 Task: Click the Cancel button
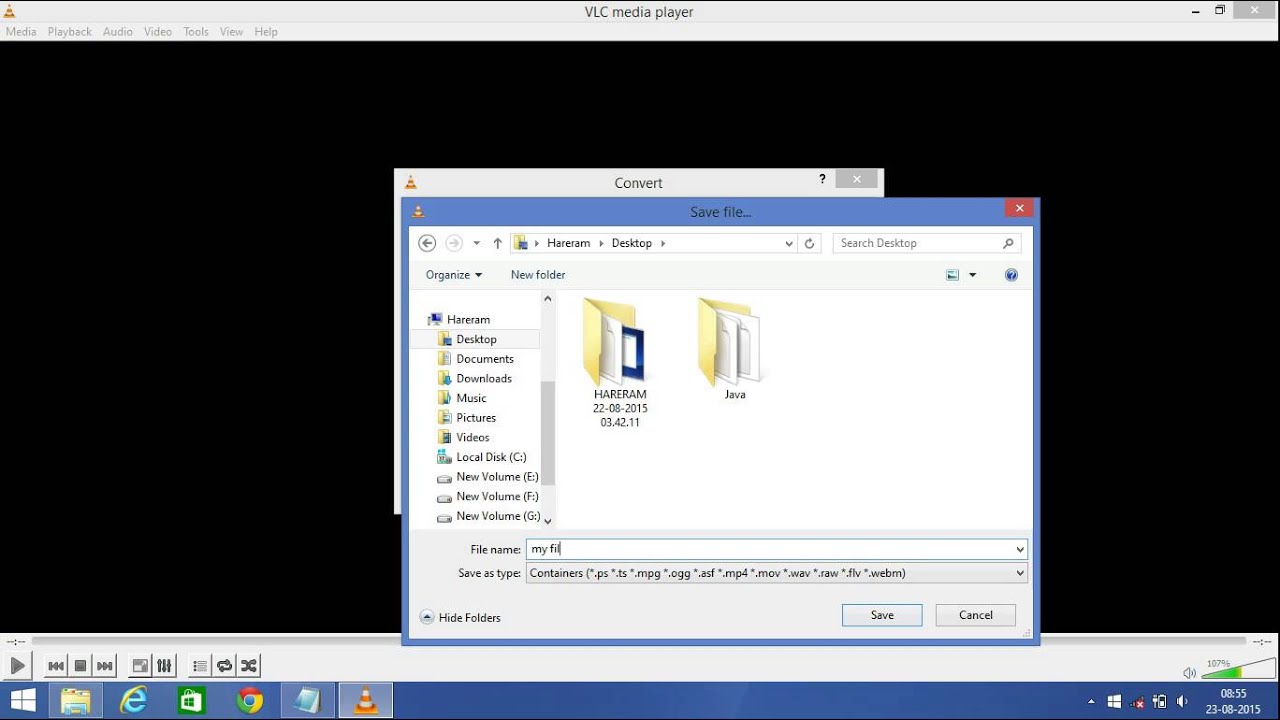pos(976,615)
